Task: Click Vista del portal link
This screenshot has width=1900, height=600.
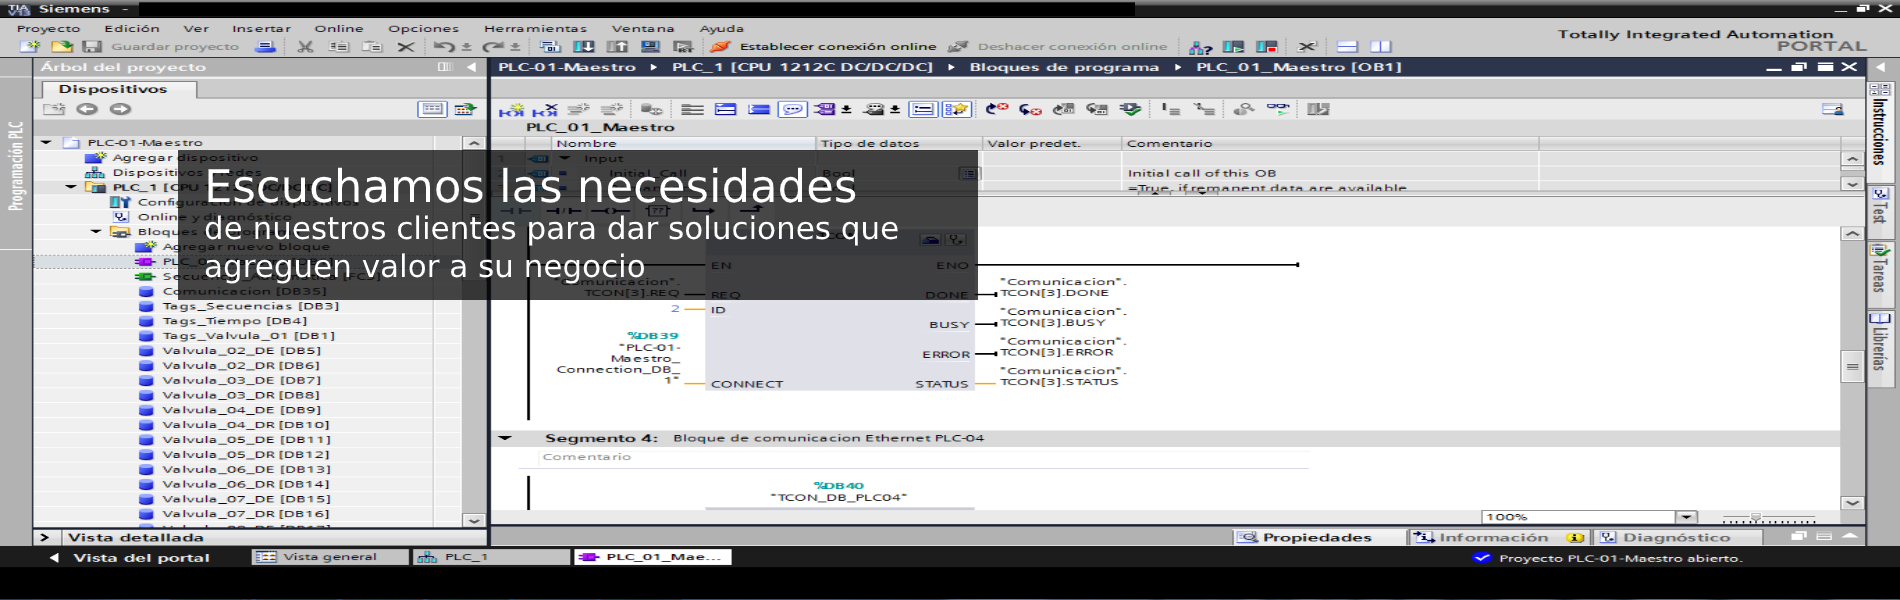Action: (140, 557)
